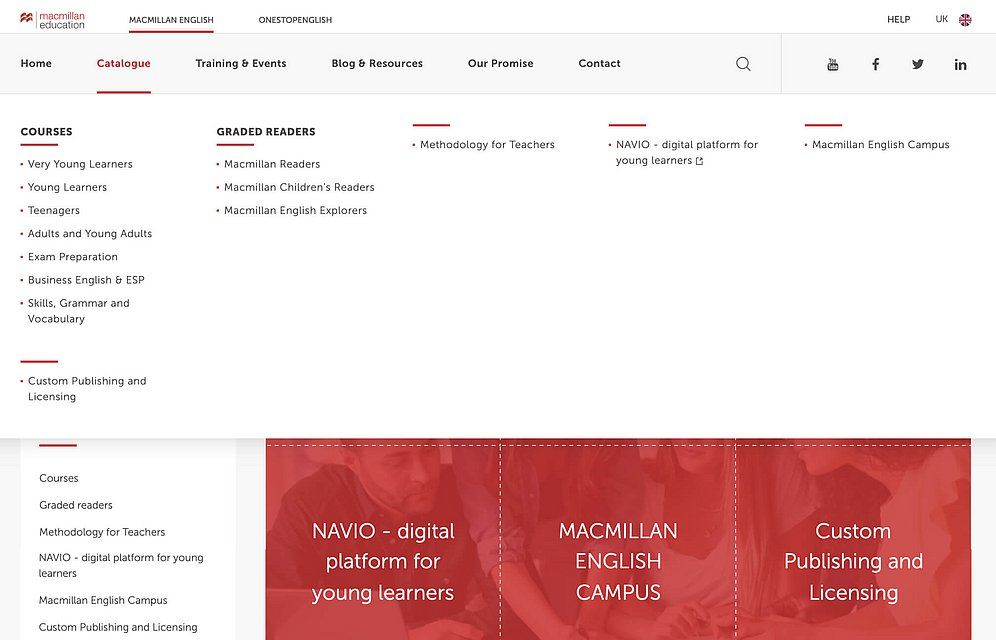
Task: Select the Macmillan English Campus tile
Action: pos(618,561)
